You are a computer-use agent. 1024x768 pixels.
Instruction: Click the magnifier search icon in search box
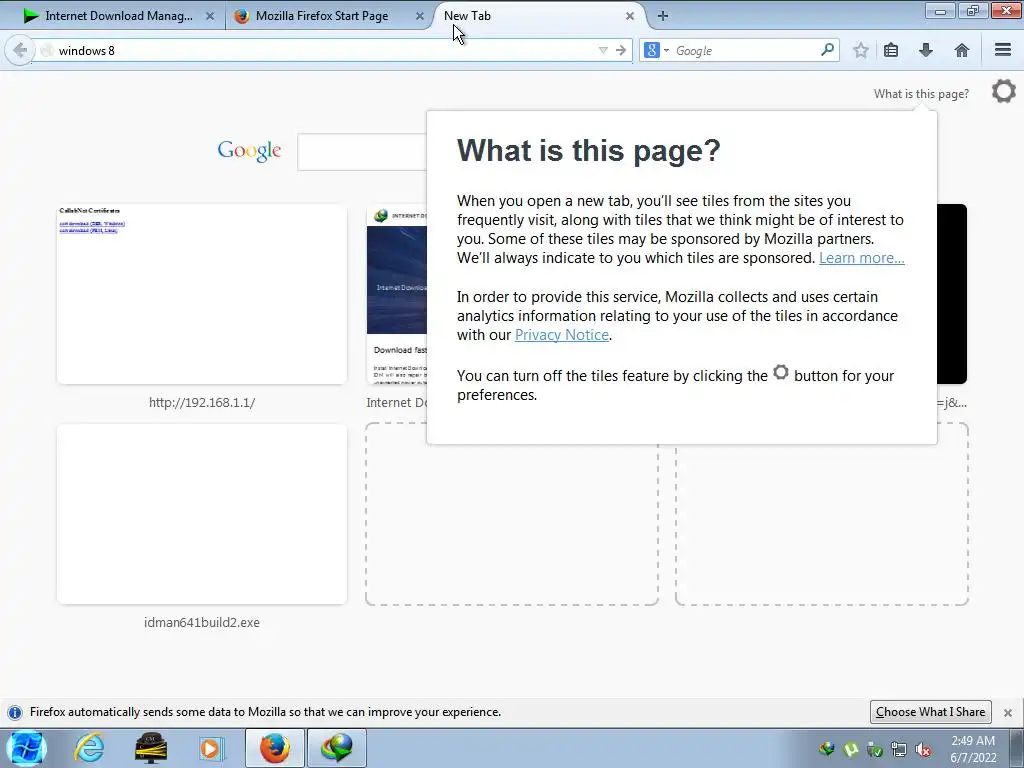[x=827, y=50]
